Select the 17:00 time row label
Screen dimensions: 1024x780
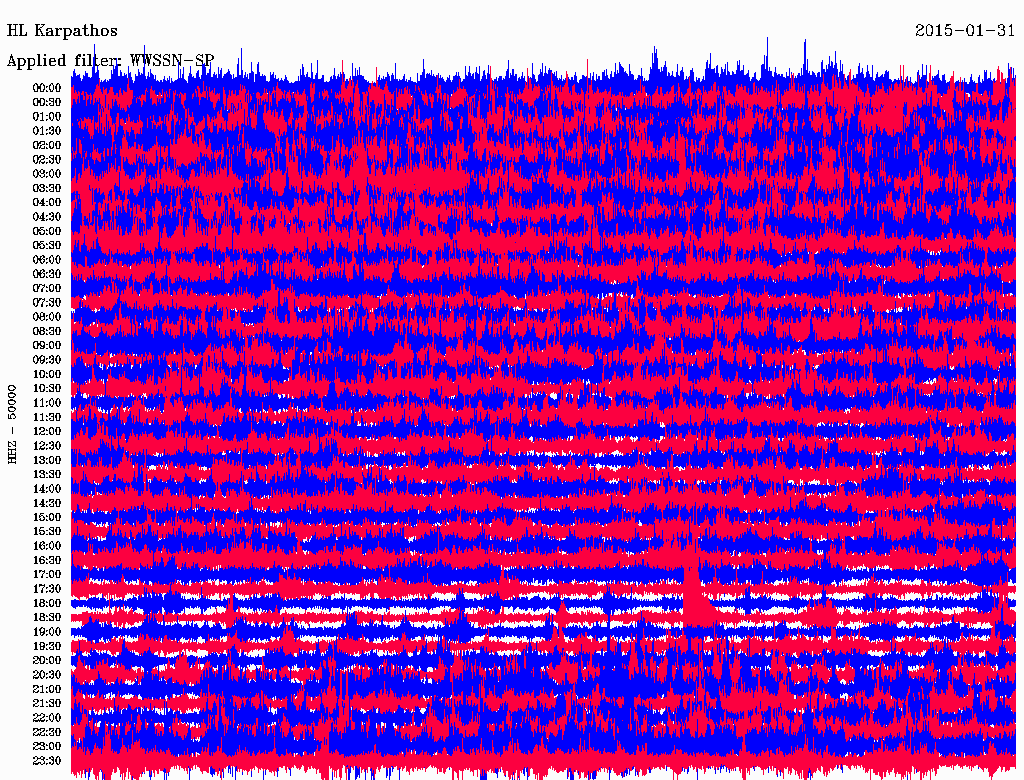tap(47, 575)
